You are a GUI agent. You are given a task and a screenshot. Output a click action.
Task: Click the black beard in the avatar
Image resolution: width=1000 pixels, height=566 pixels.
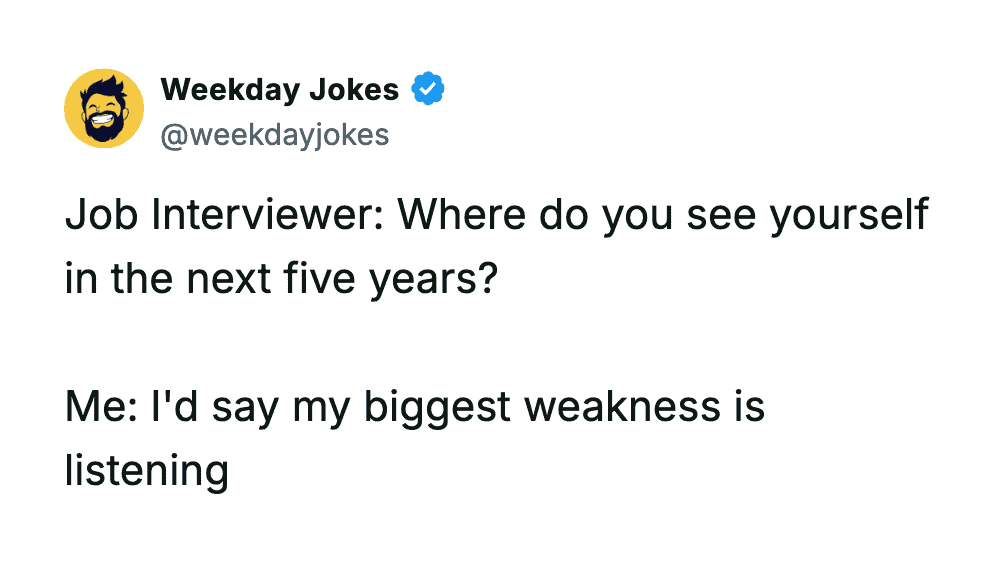click(x=104, y=128)
